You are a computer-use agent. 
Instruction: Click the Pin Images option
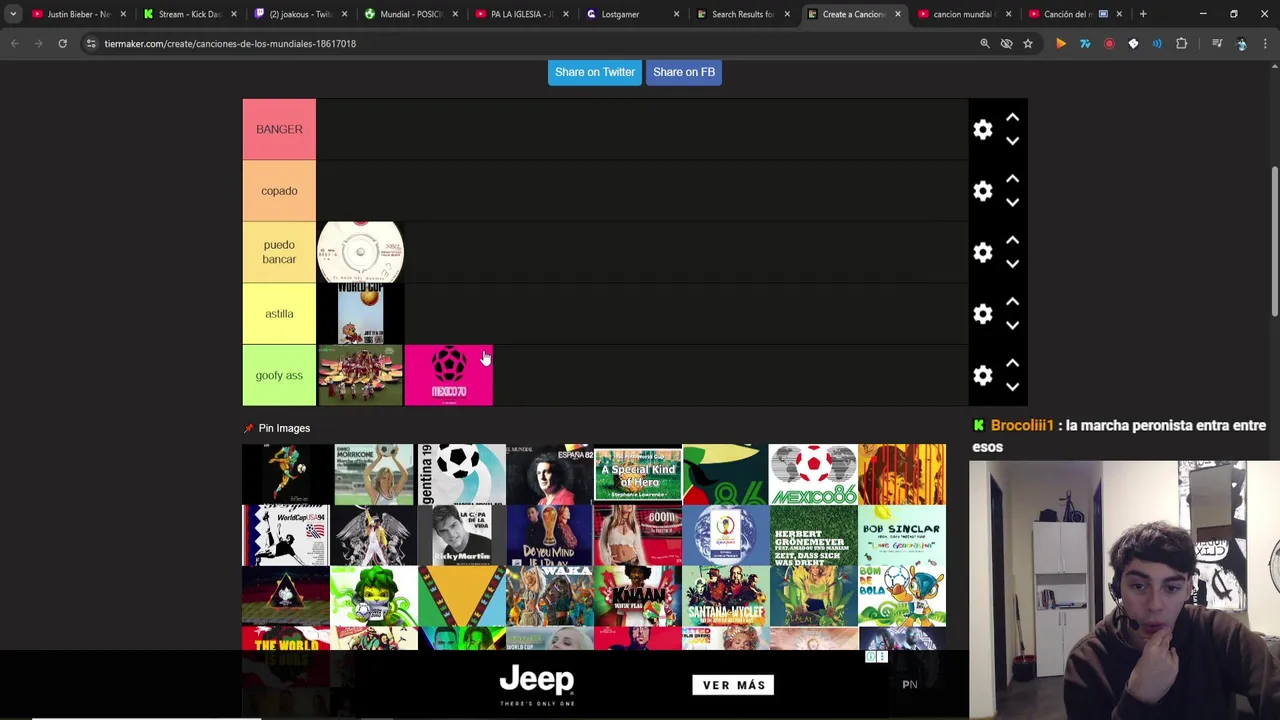[277, 428]
